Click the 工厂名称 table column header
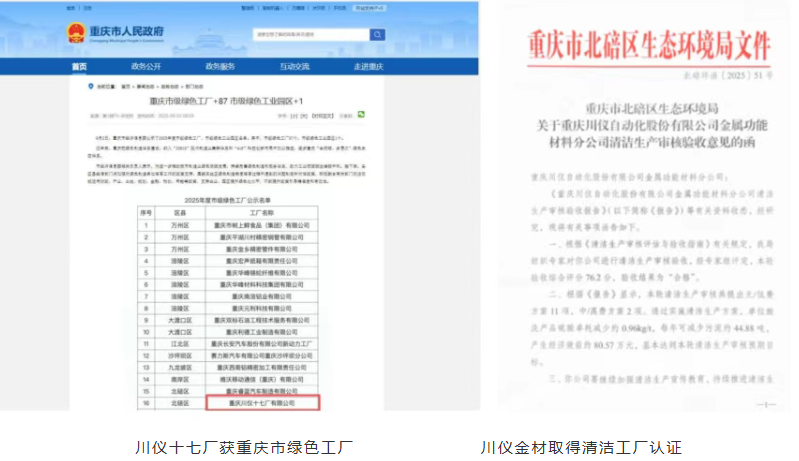This screenshot has width=799, height=461. (x=261, y=212)
